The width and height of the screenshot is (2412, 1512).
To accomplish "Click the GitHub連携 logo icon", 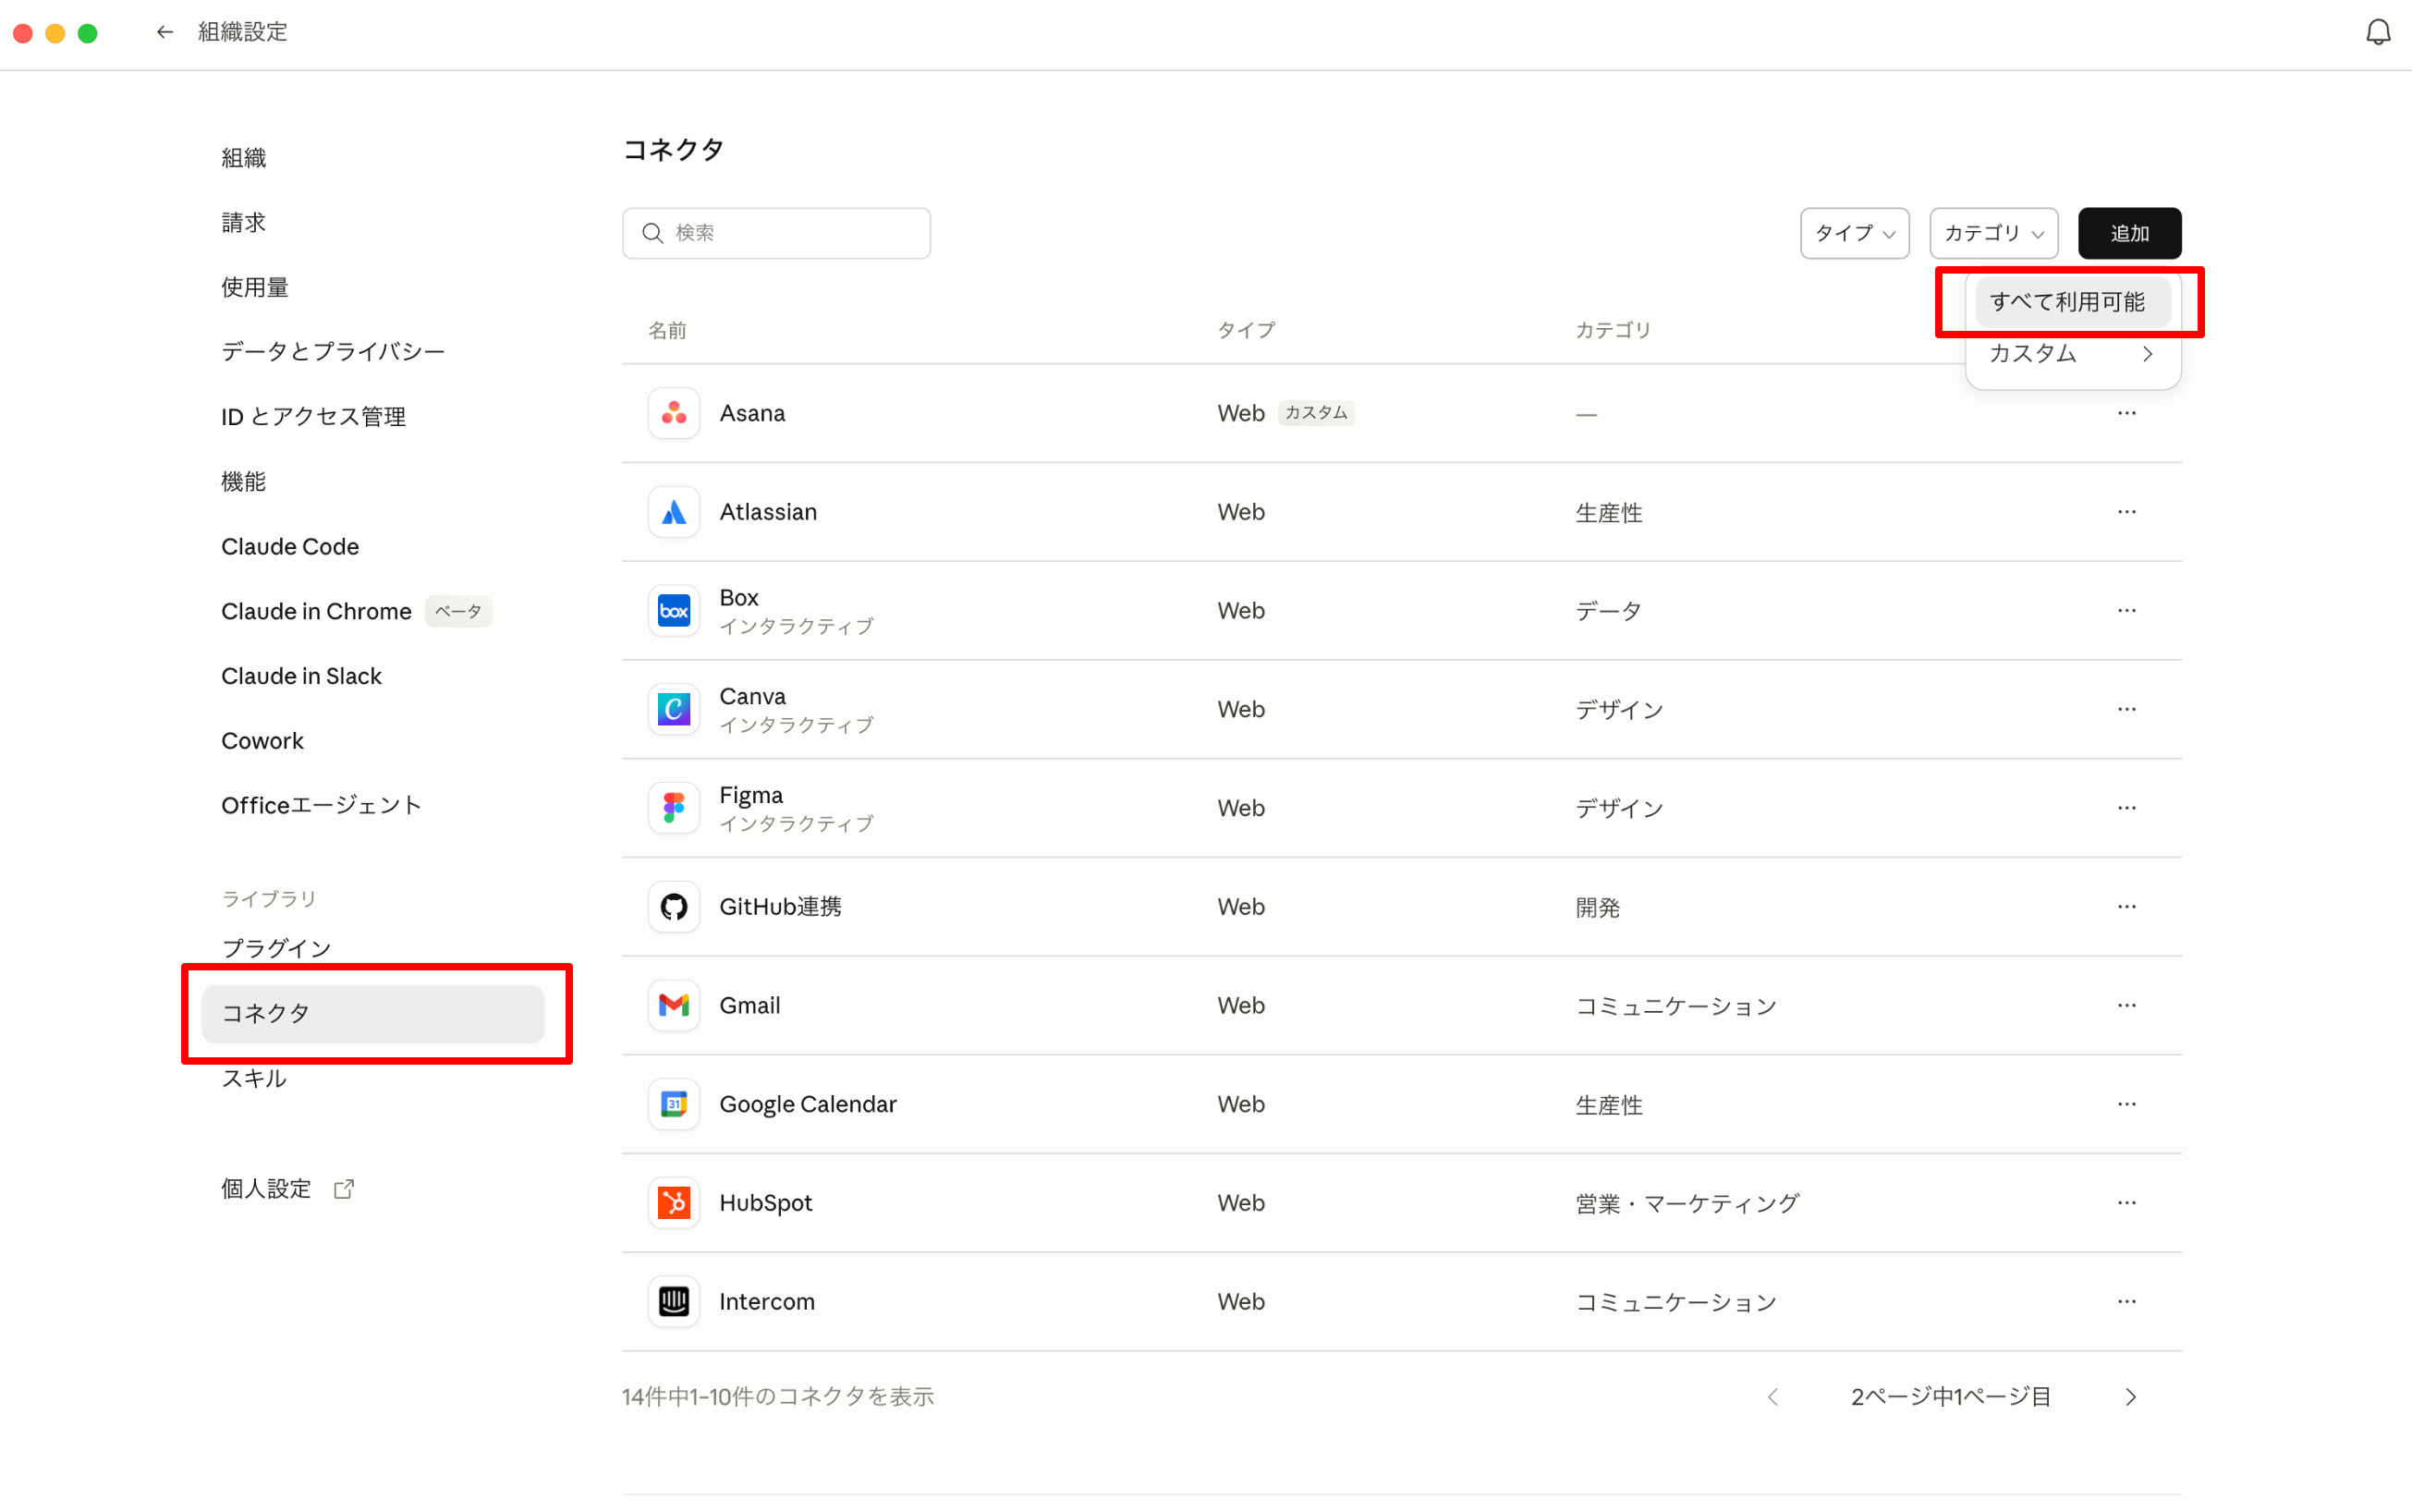I will [x=673, y=906].
